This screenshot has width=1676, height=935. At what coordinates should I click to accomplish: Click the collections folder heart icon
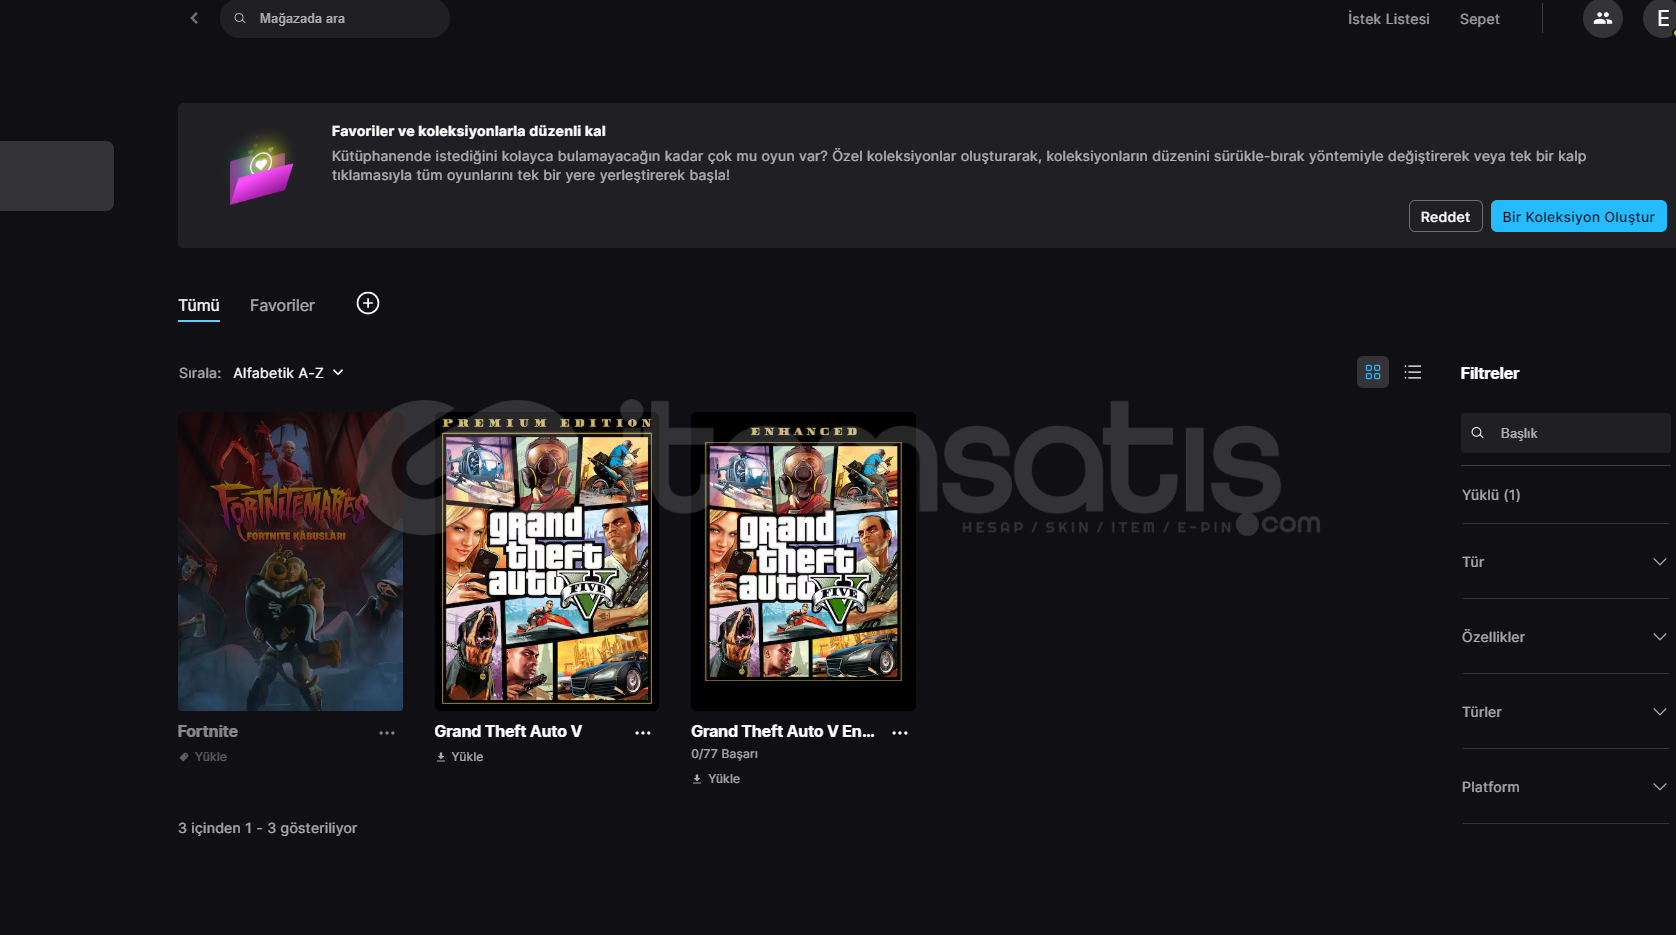261,170
